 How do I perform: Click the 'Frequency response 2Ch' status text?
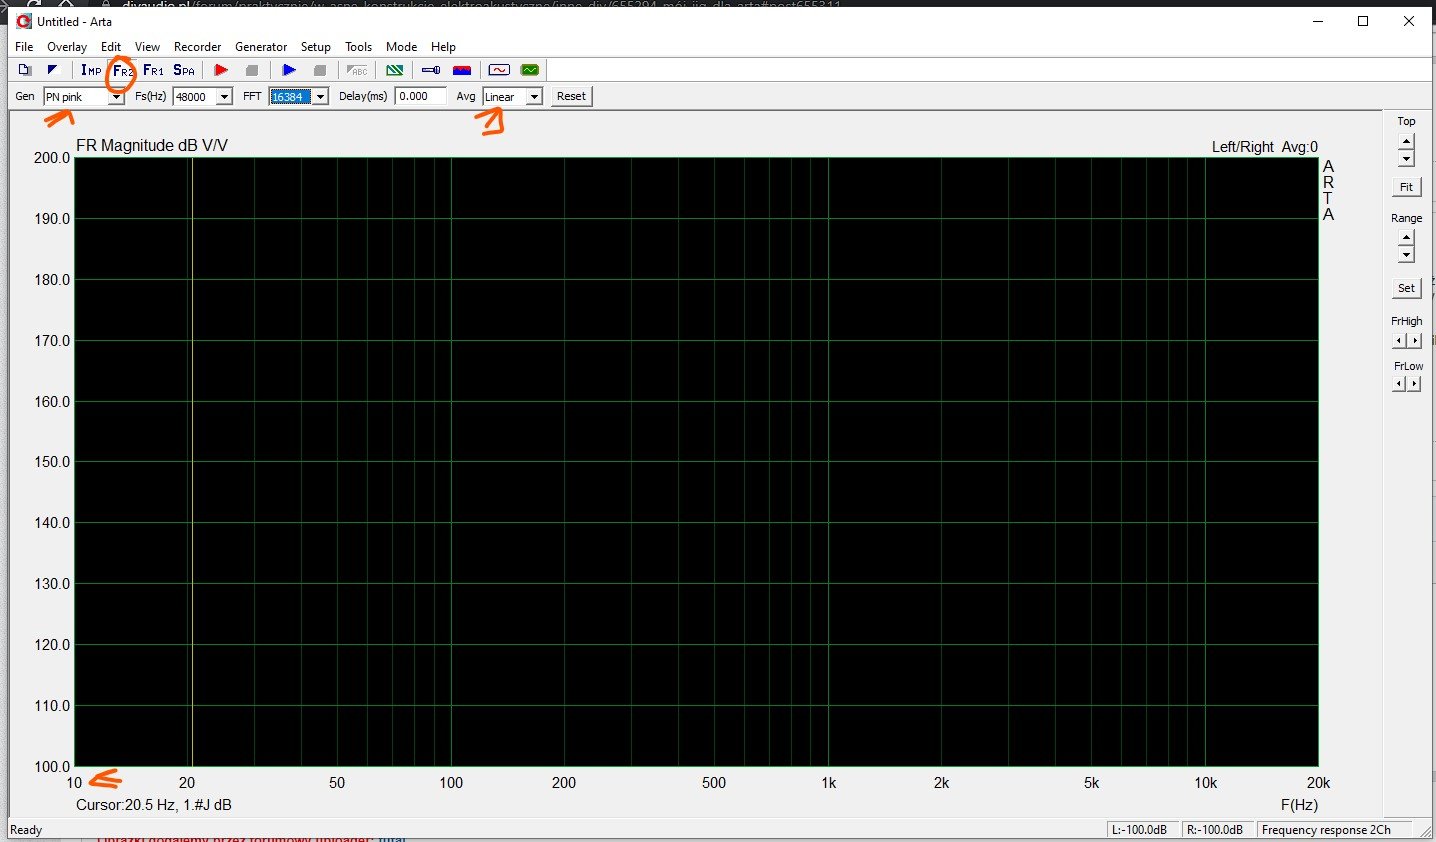coord(1326,830)
